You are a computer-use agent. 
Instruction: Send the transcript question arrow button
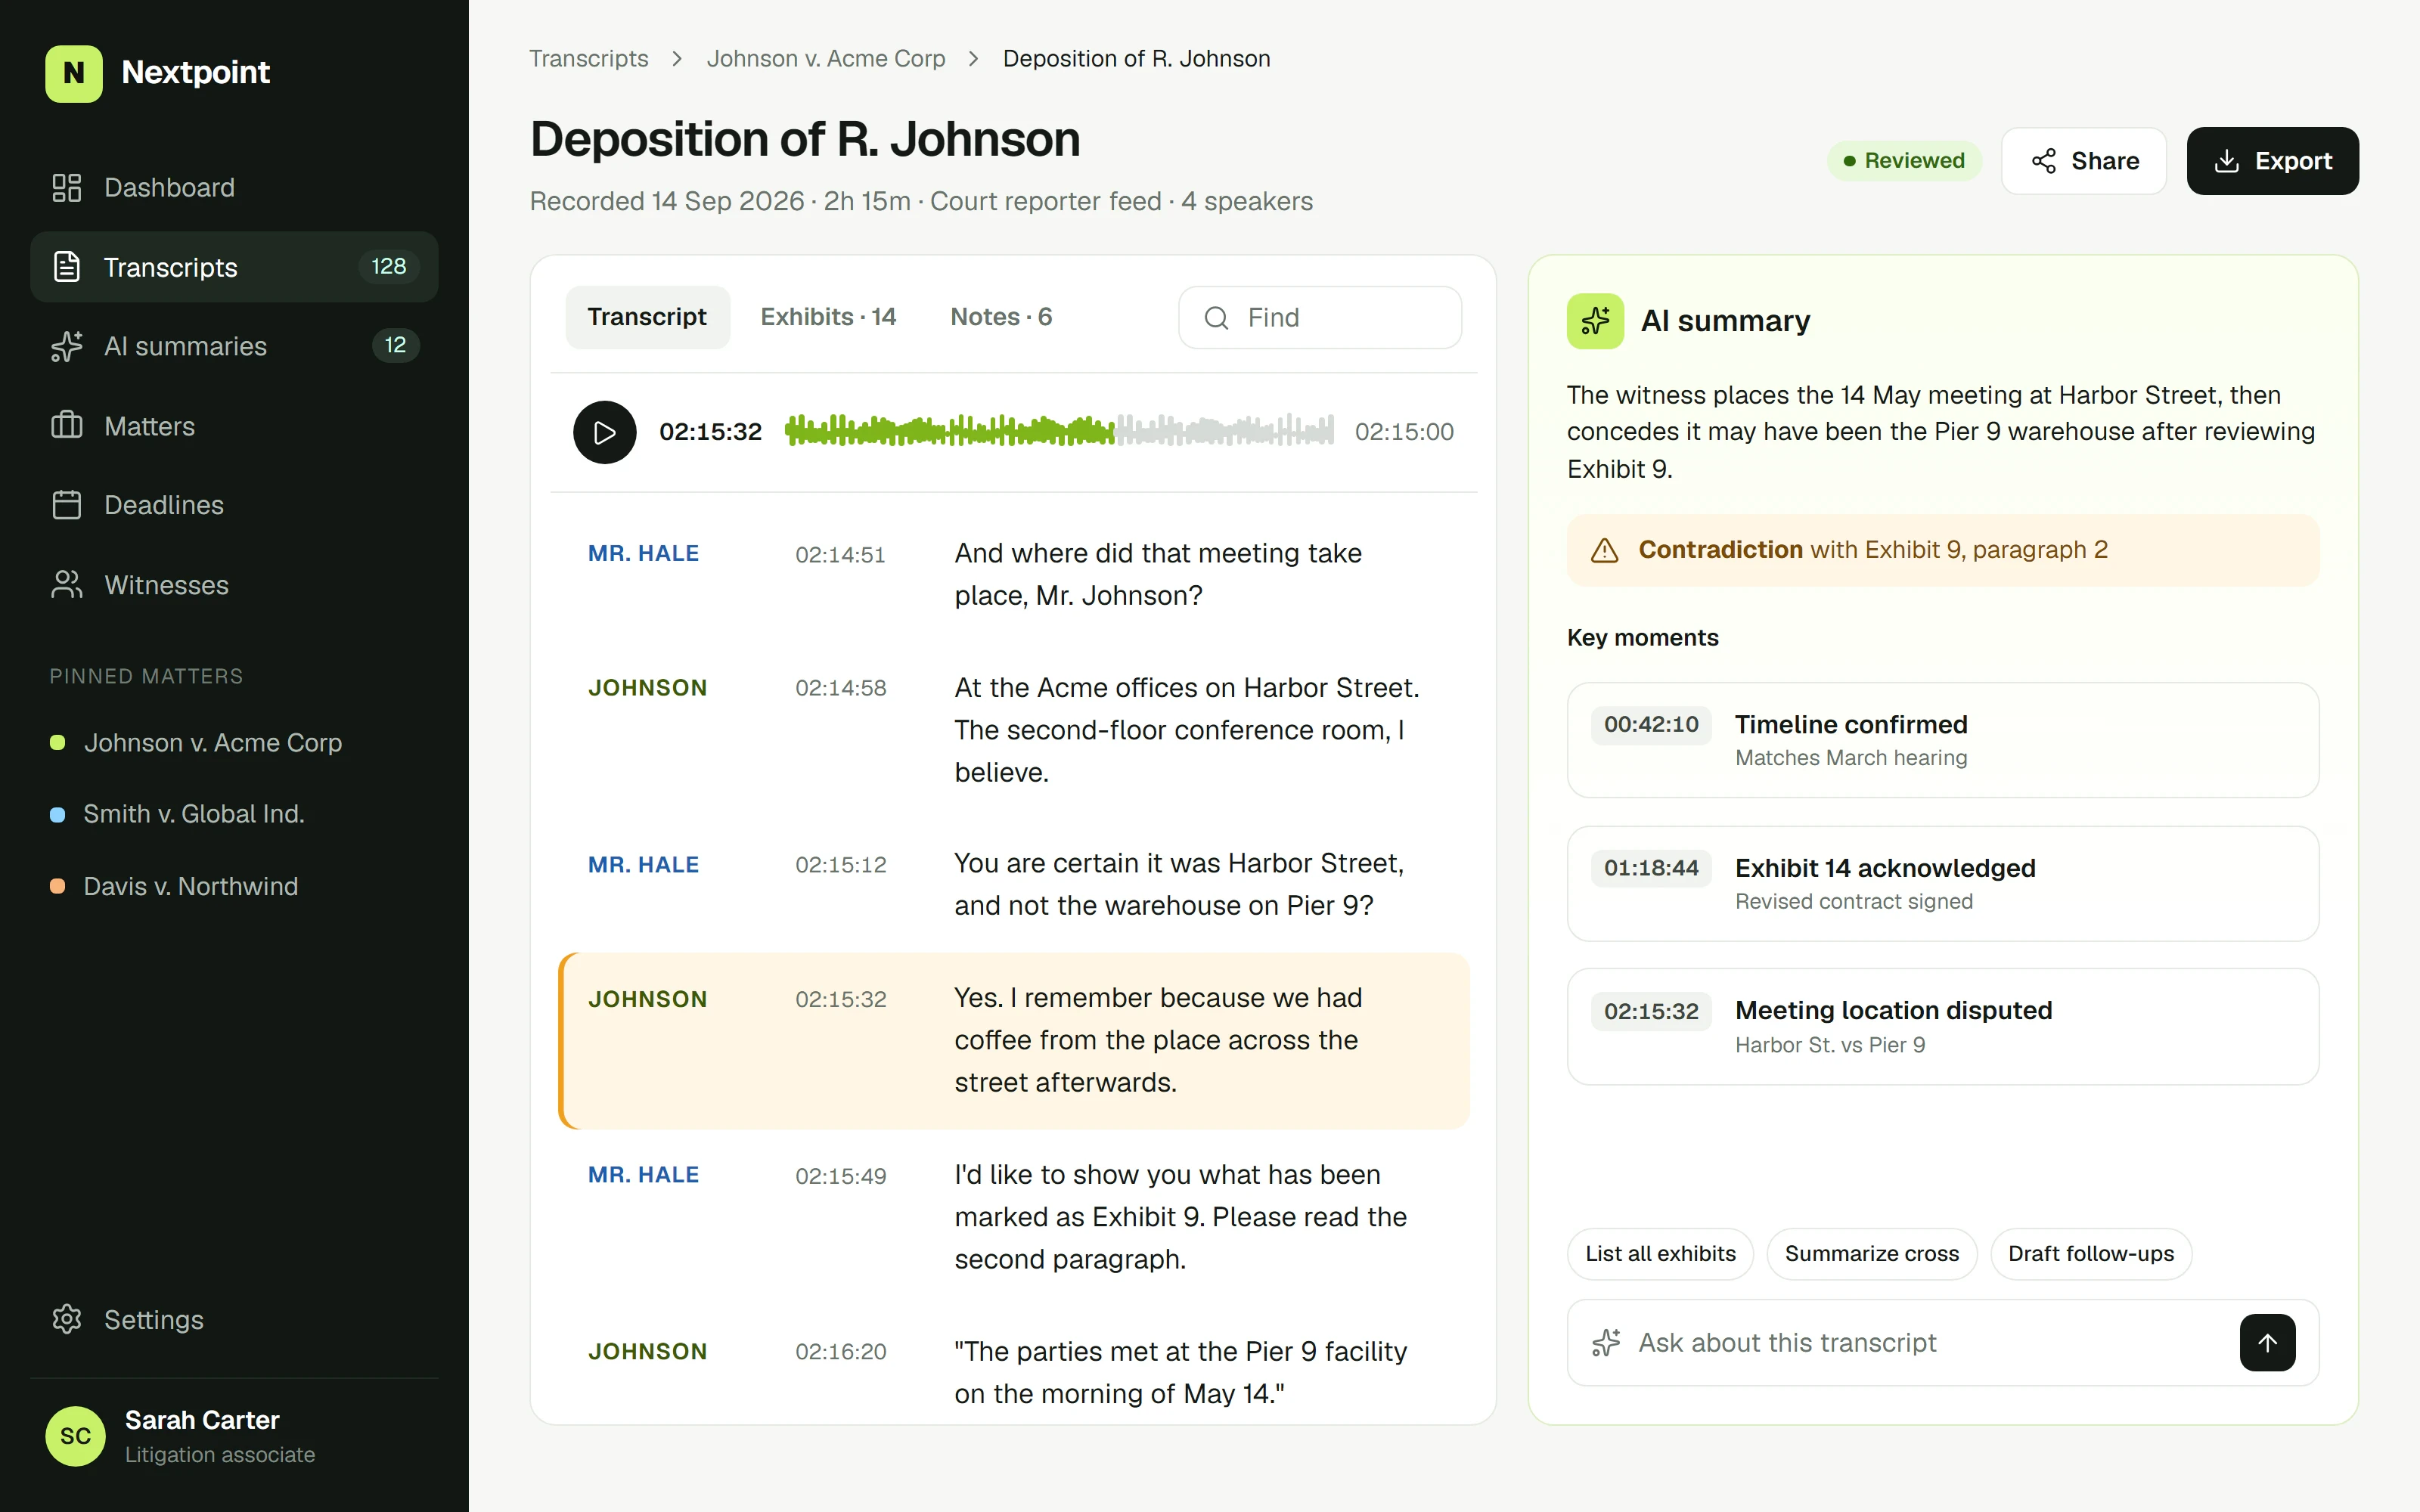tap(2267, 1343)
